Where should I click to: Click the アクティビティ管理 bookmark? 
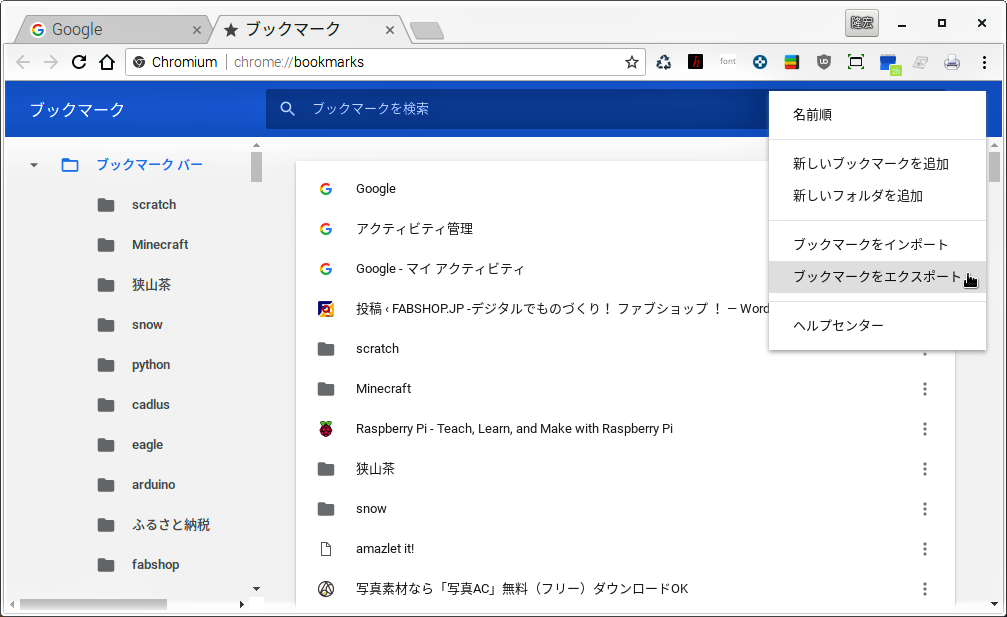(x=414, y=229)
